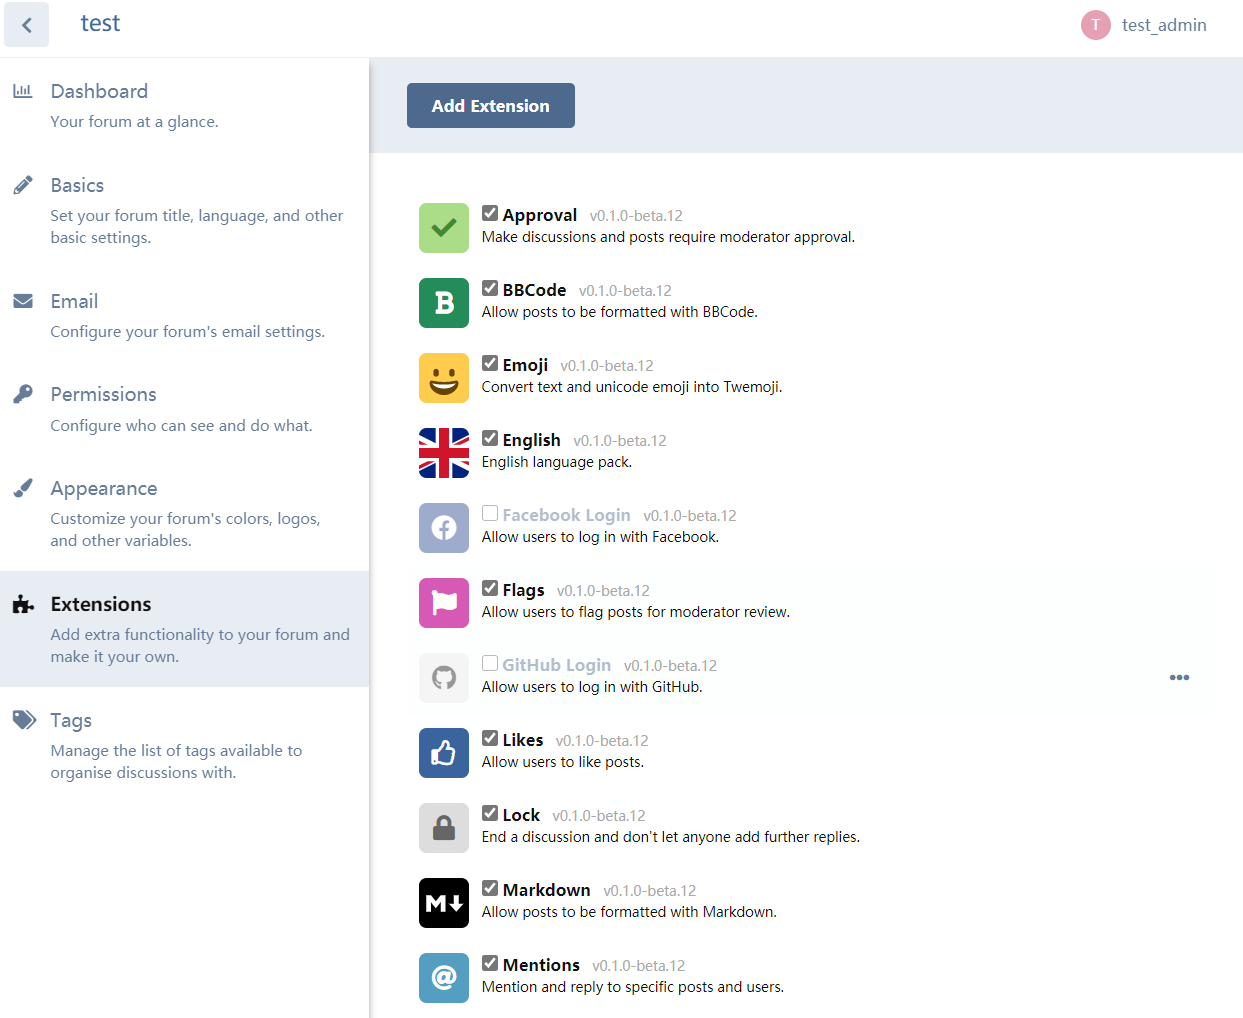Image resolution: width=1243 pixels, height=1018 pixels.
Task: Click the Approval extension name
Action: click(x=540, y=215)
